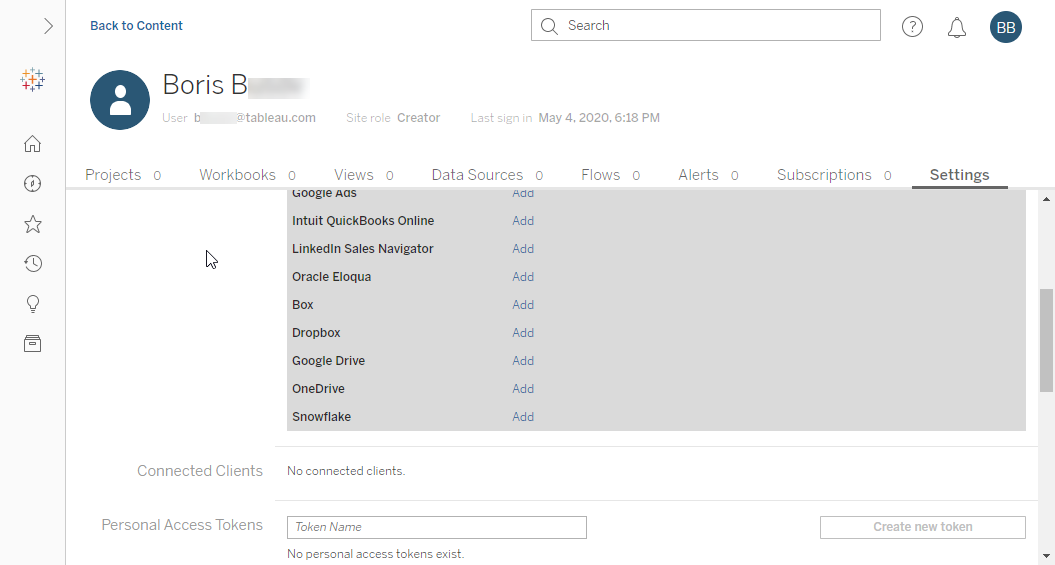This screenshot has height=565, width=1055.
Task: Open the BB user account menu
Action: (1006, 27)
